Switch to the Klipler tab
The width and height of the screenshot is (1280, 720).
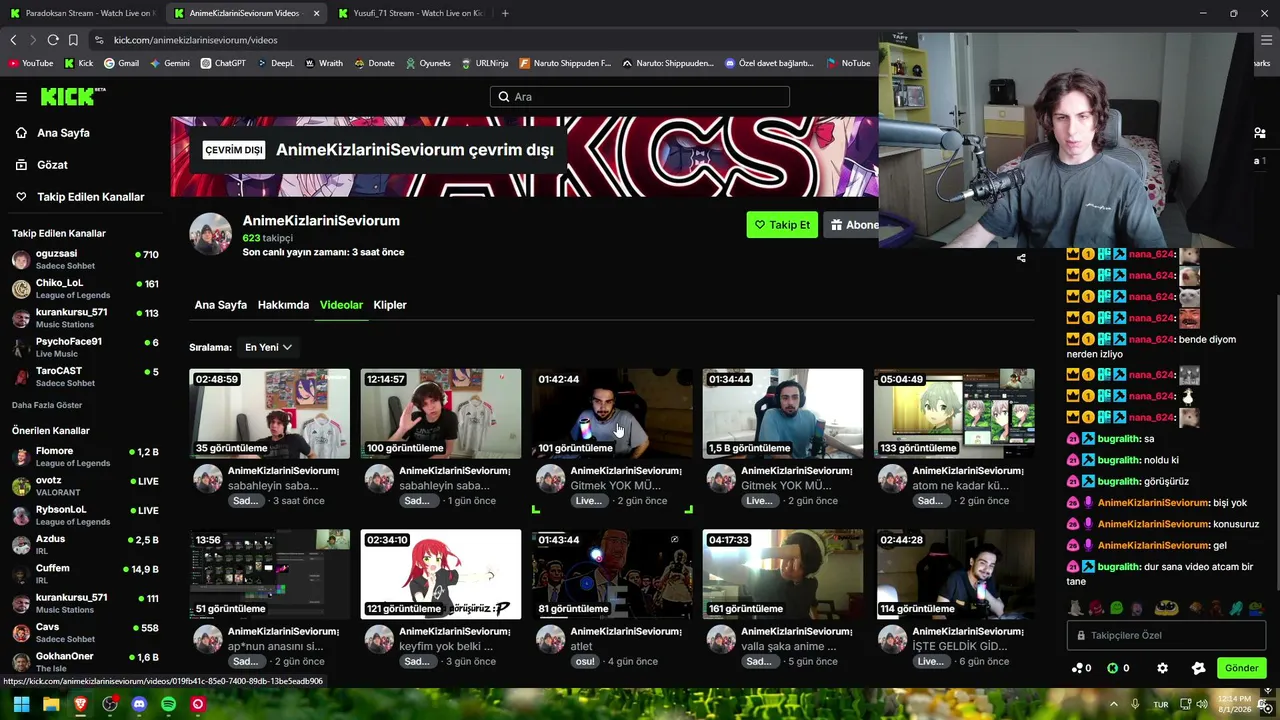coord(390,305)
